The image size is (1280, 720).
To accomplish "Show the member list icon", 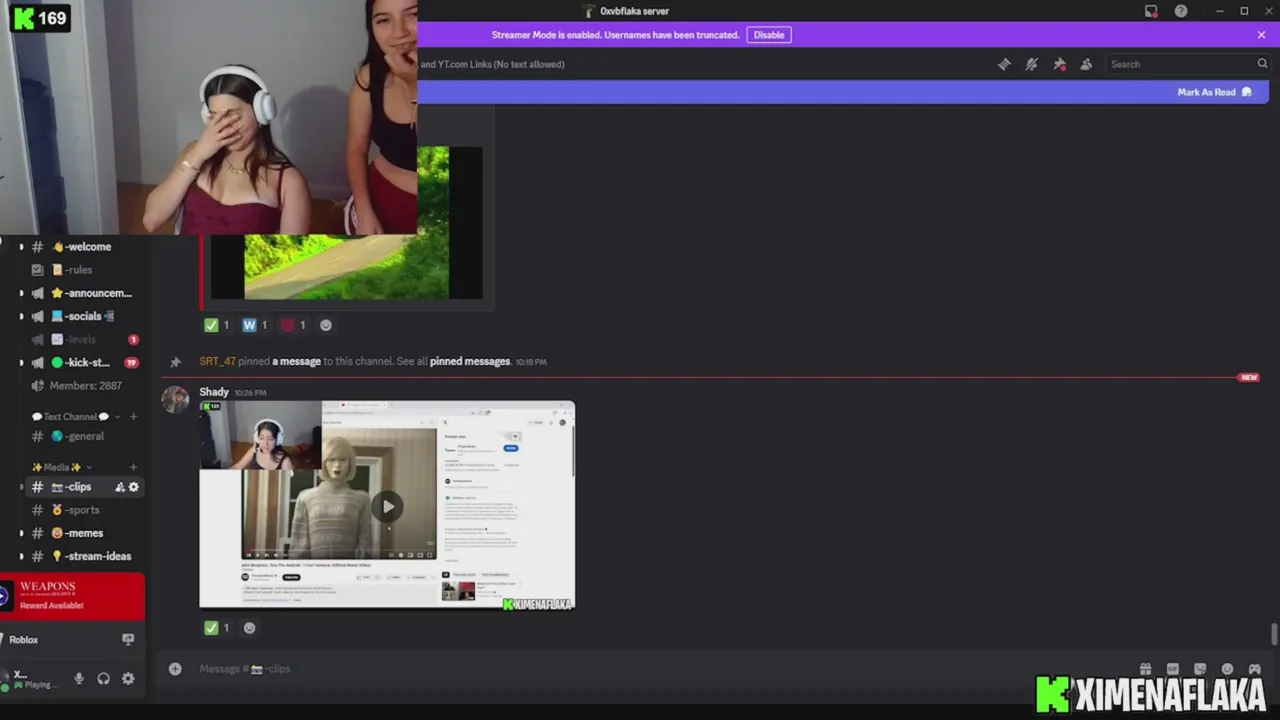I will [1086, 64].
